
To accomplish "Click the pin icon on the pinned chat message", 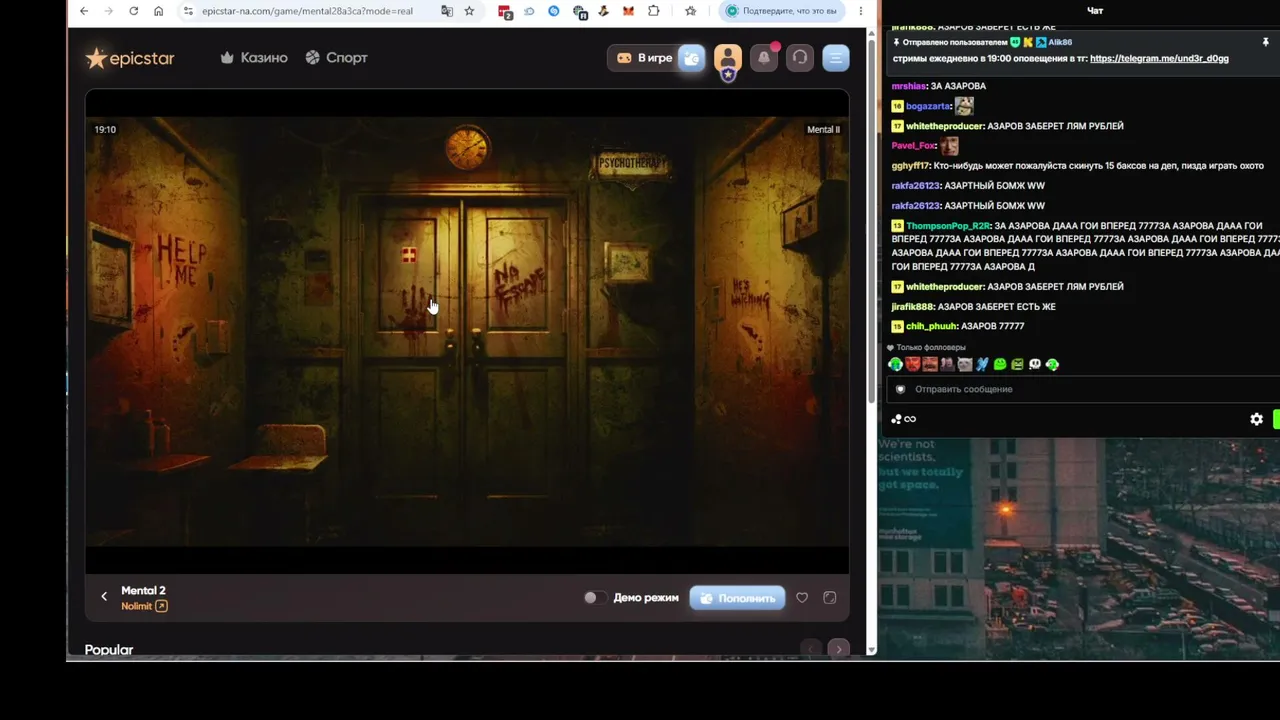I will pos(1265,42).
